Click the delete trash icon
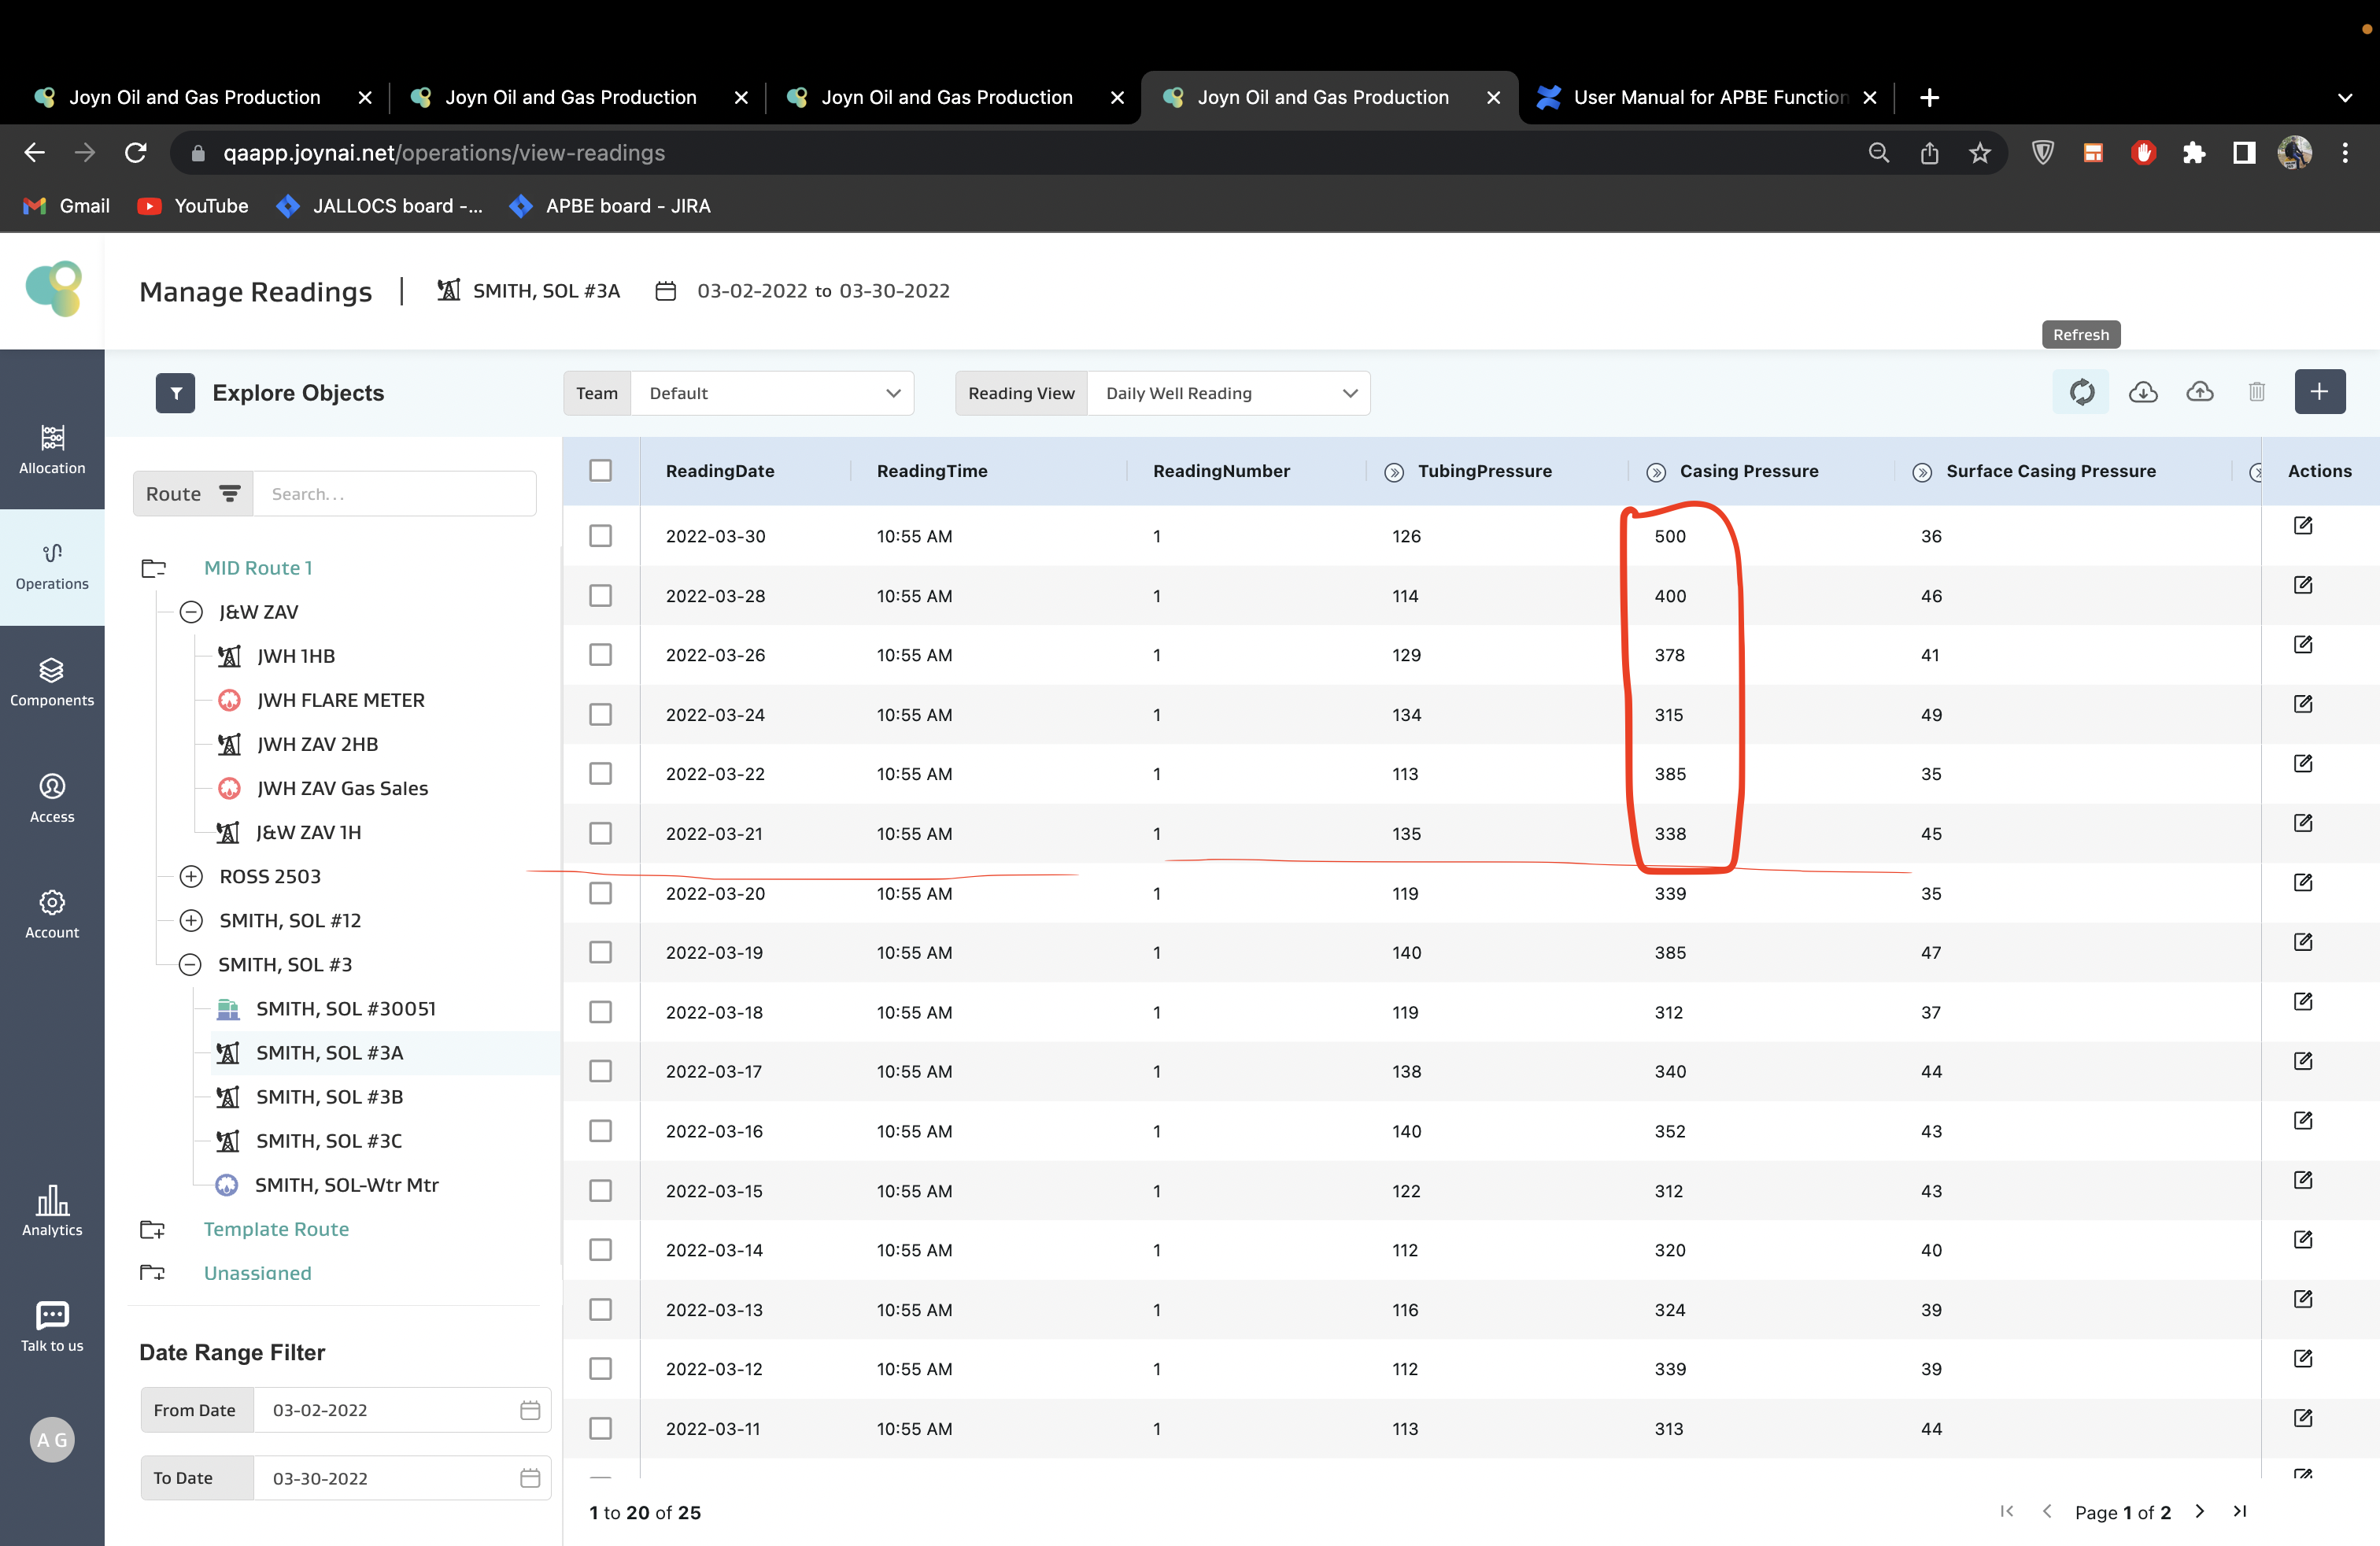 [x=2256, y=392]
